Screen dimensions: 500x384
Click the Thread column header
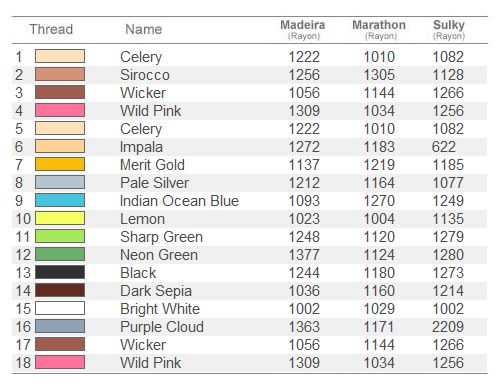pos(51,29)
